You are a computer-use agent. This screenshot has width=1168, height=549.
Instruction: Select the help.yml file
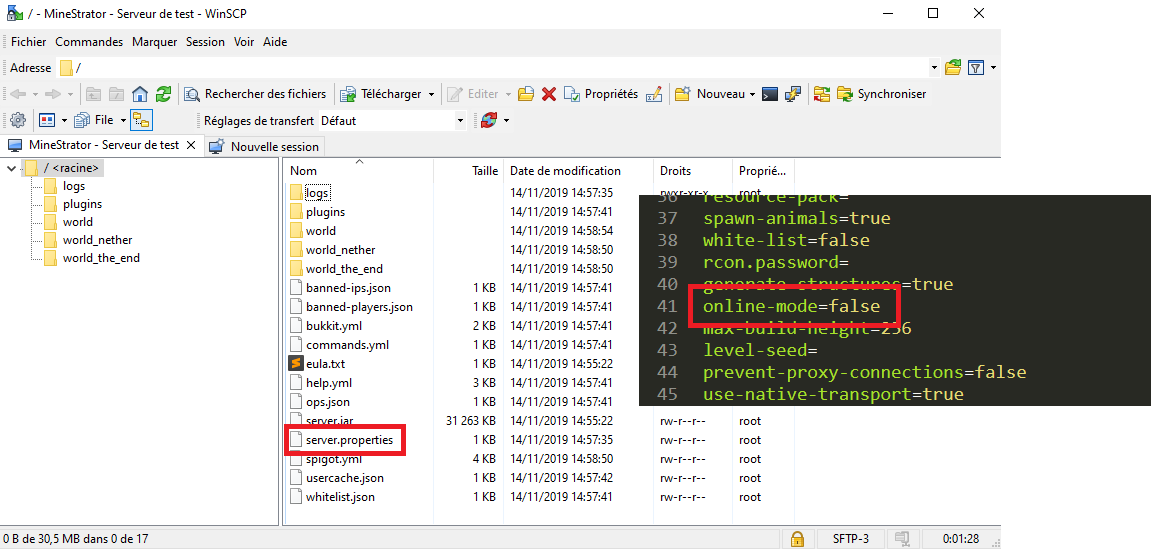(x=328, y=383)
